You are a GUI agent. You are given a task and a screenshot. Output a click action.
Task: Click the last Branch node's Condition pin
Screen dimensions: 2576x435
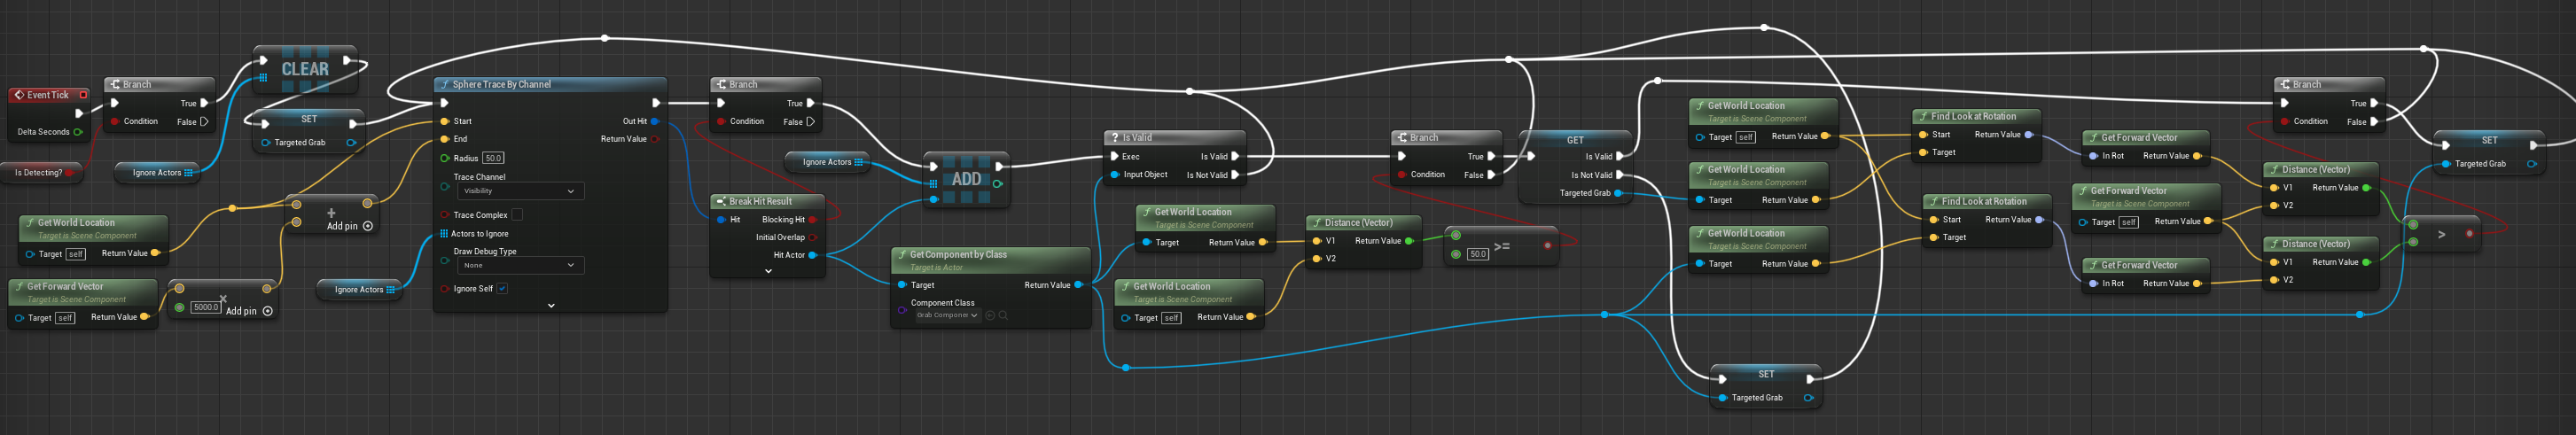click(2285, 121)
